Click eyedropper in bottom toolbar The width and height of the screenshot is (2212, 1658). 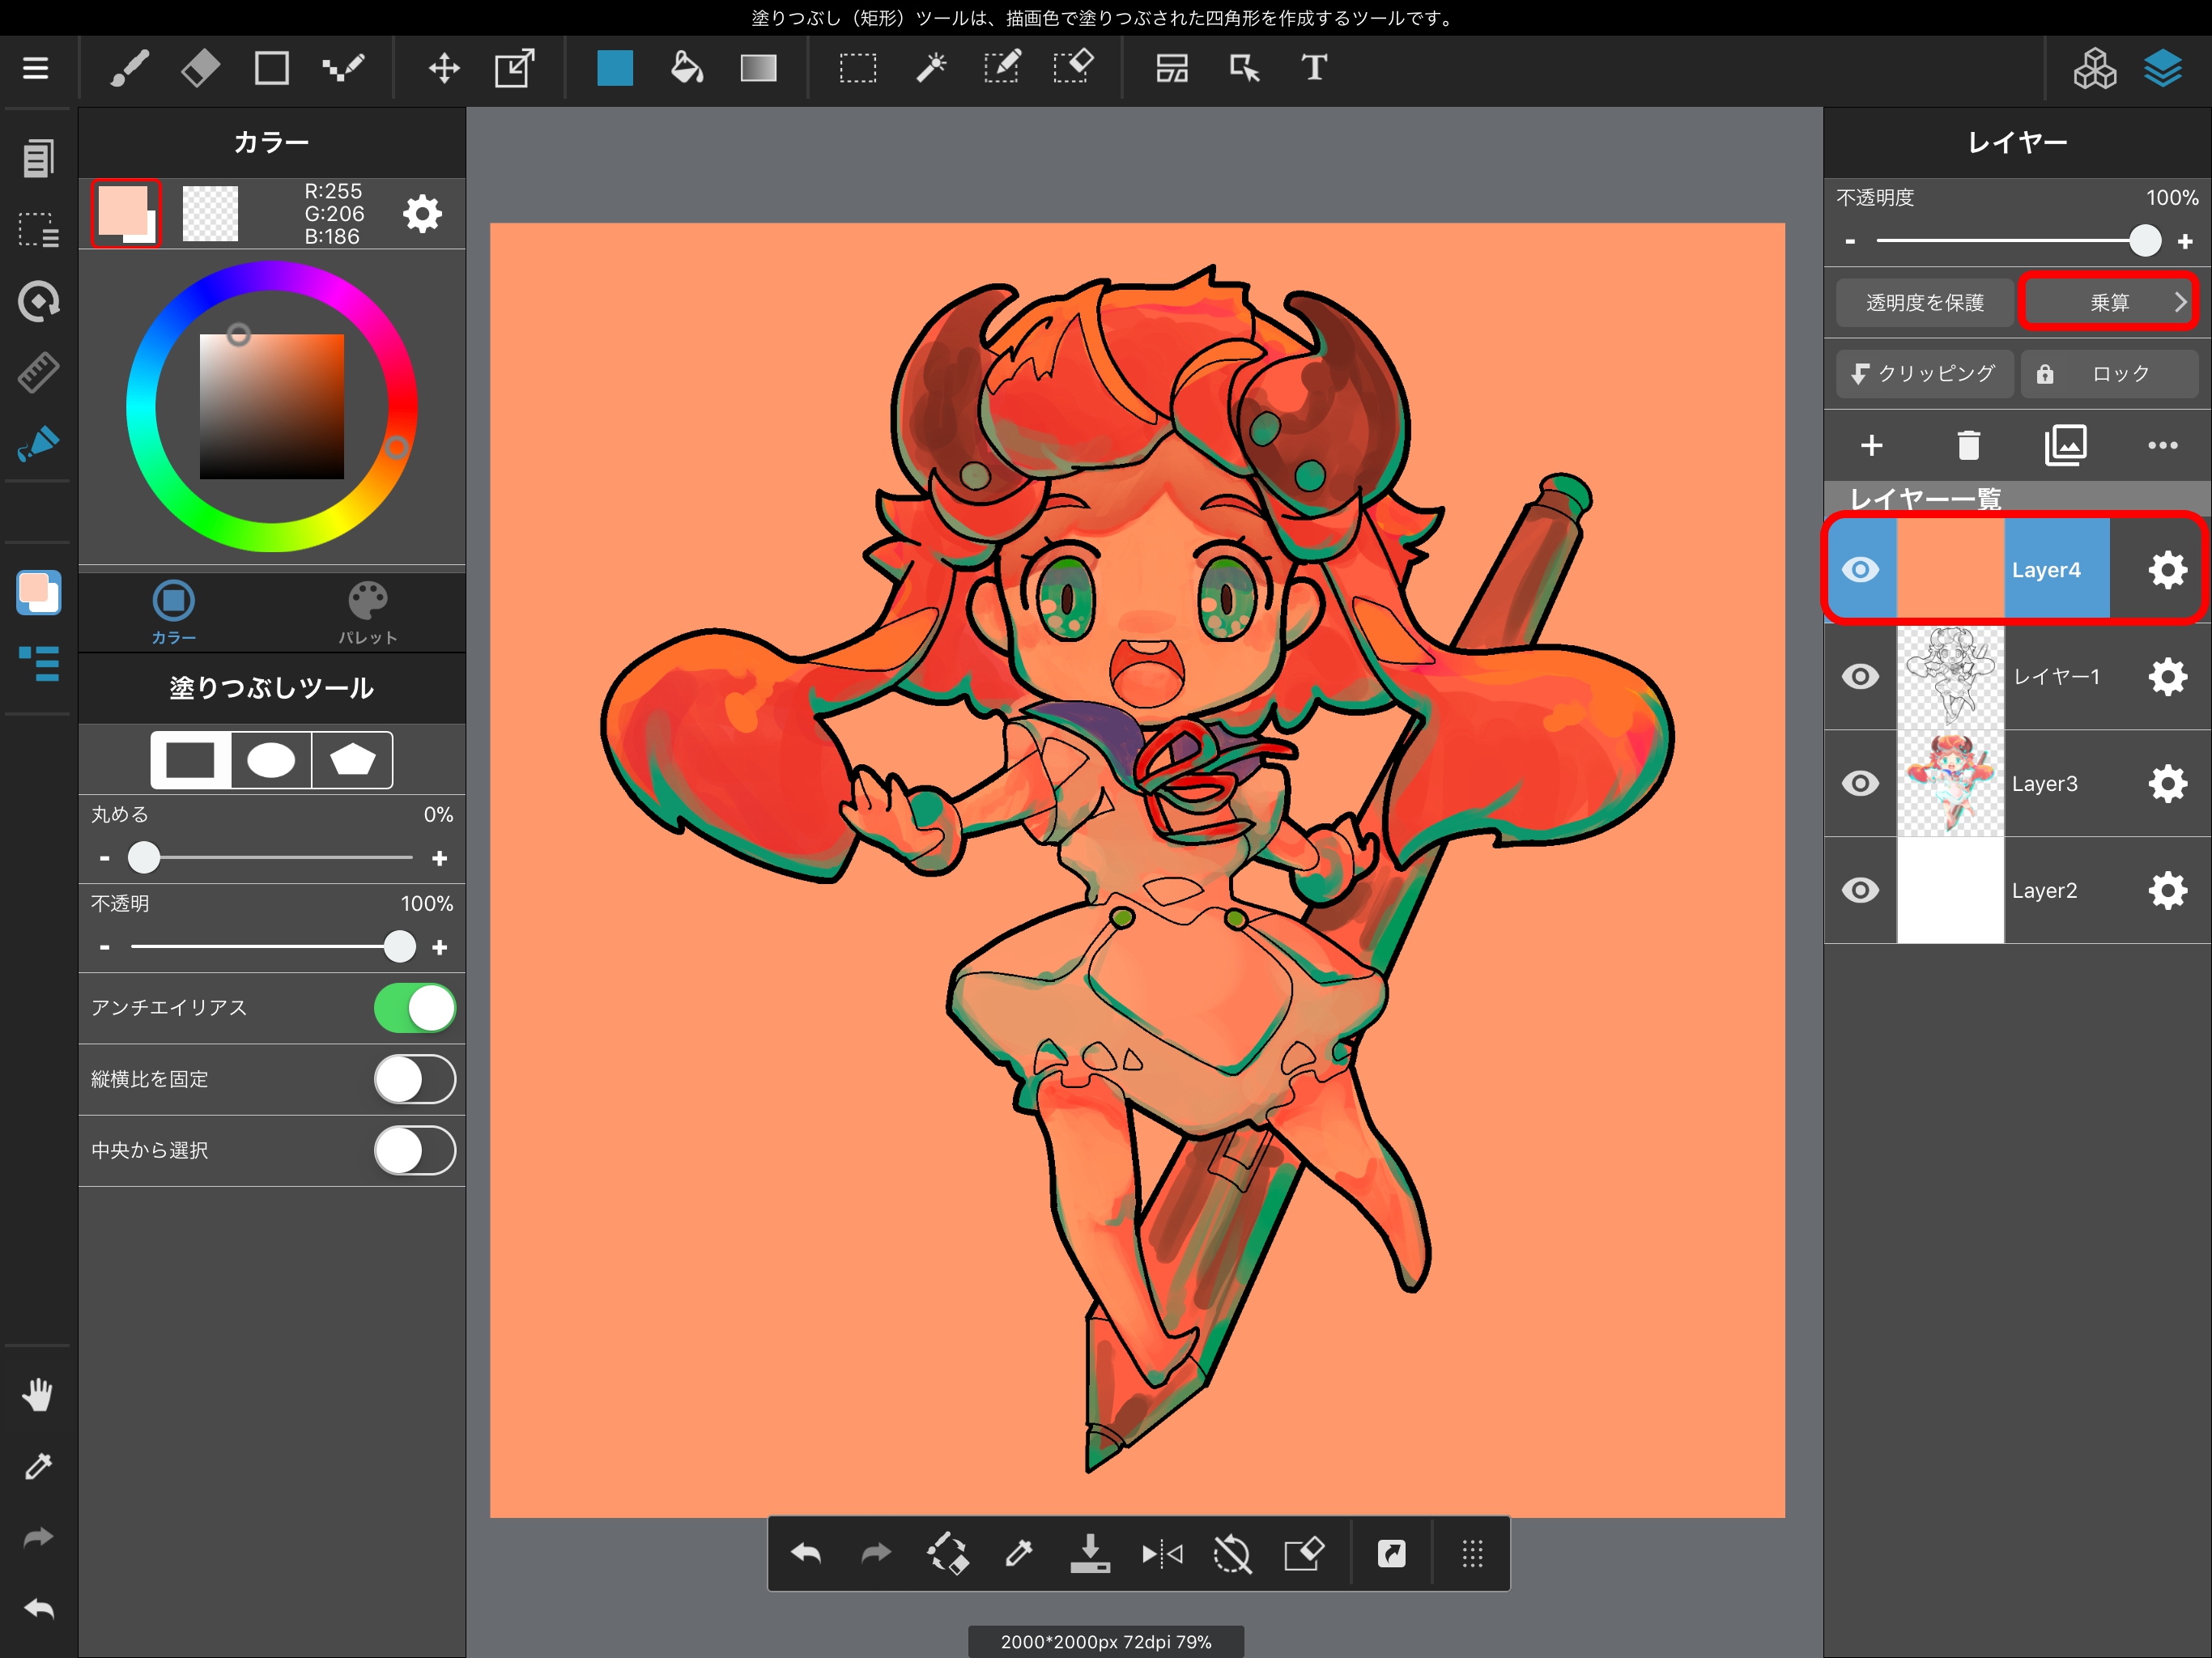pos(1019,1553)
